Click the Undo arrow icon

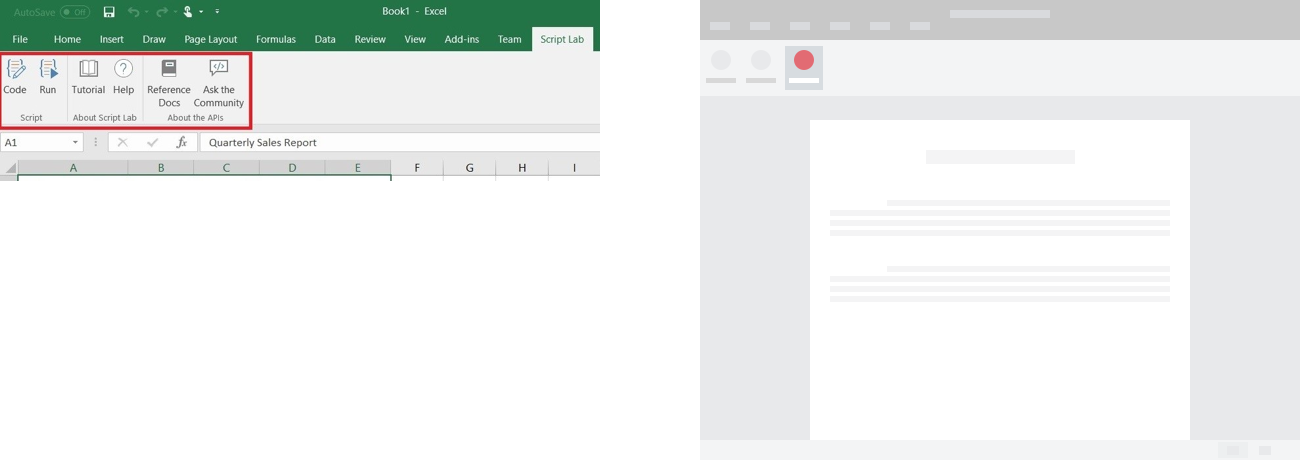133,12
